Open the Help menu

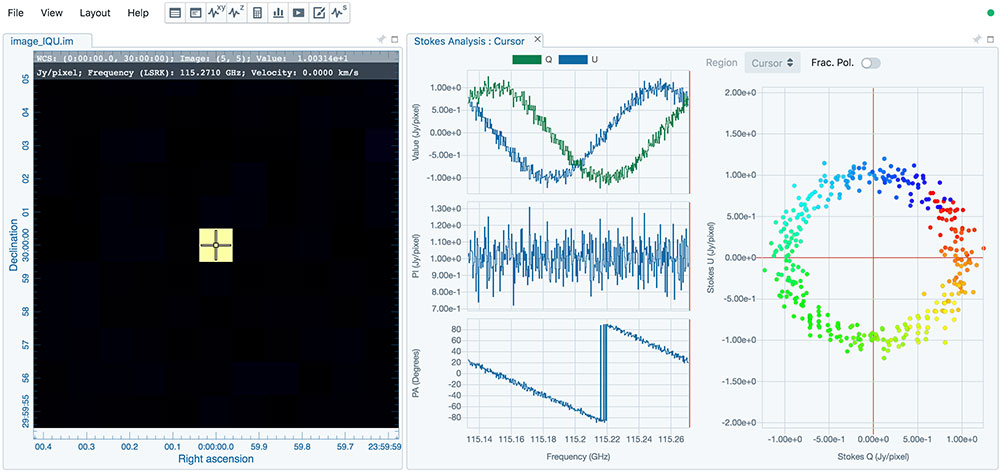tap(138, 13)
